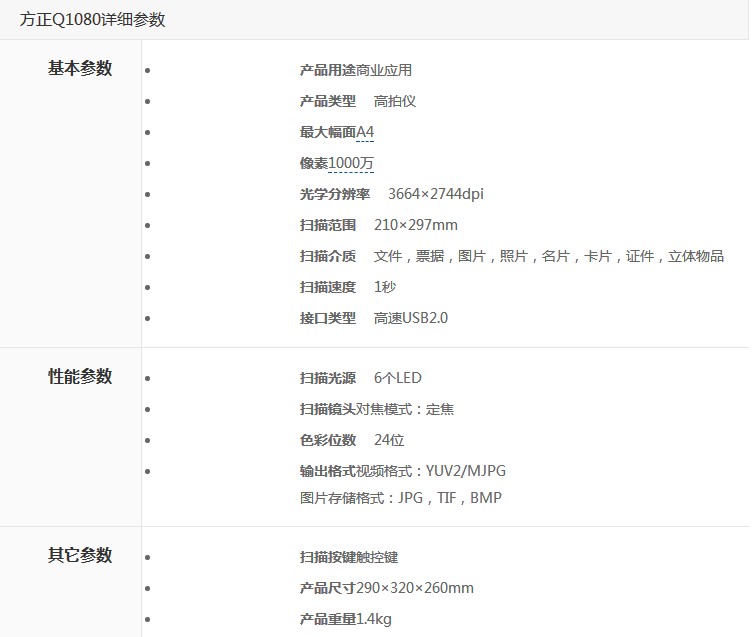Click the 商业应用 value
This screenshot has width=754, height=637.
(x=384, y=70)
